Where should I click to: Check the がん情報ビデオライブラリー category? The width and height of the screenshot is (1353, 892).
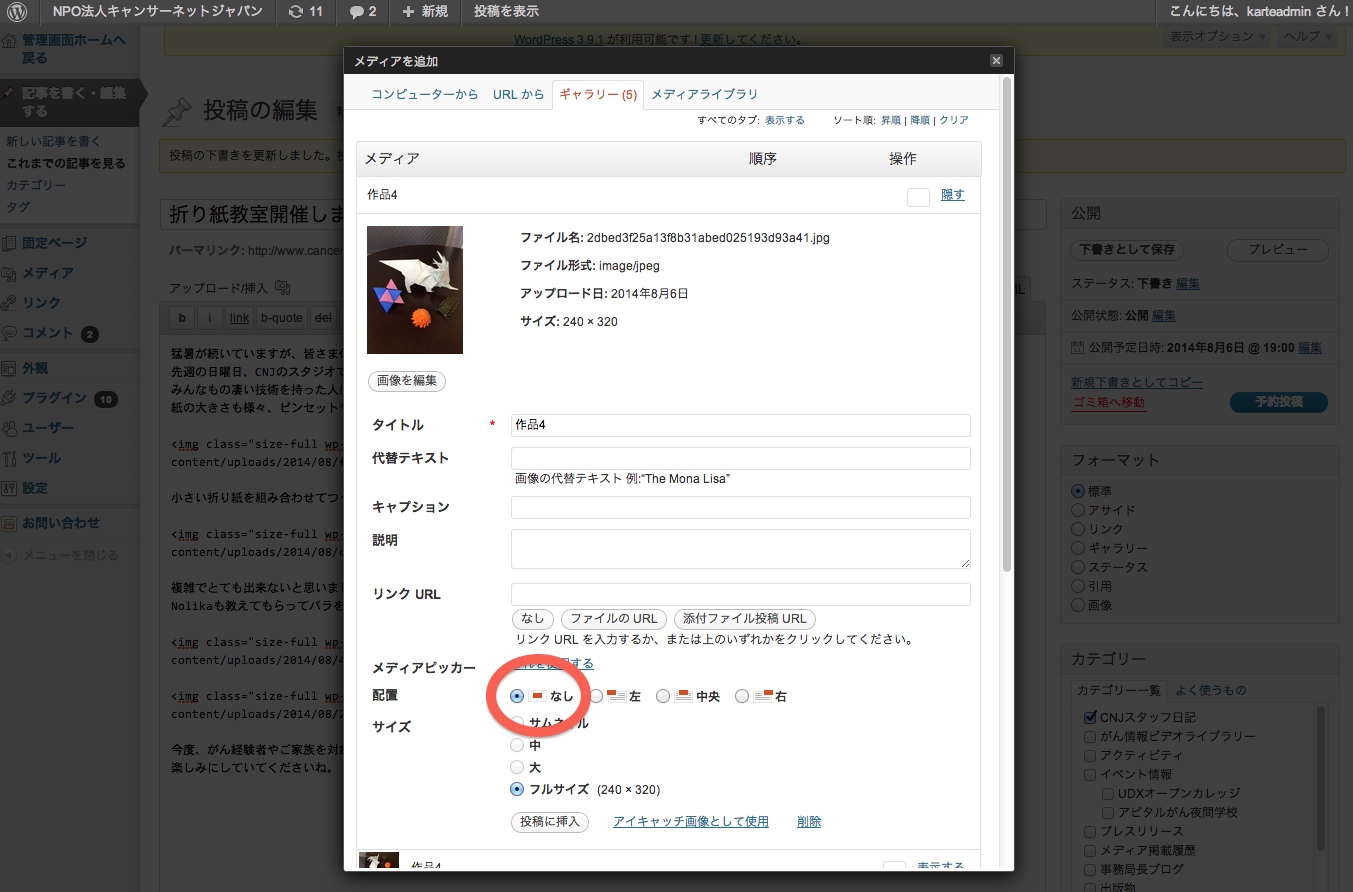(1091, 736)
